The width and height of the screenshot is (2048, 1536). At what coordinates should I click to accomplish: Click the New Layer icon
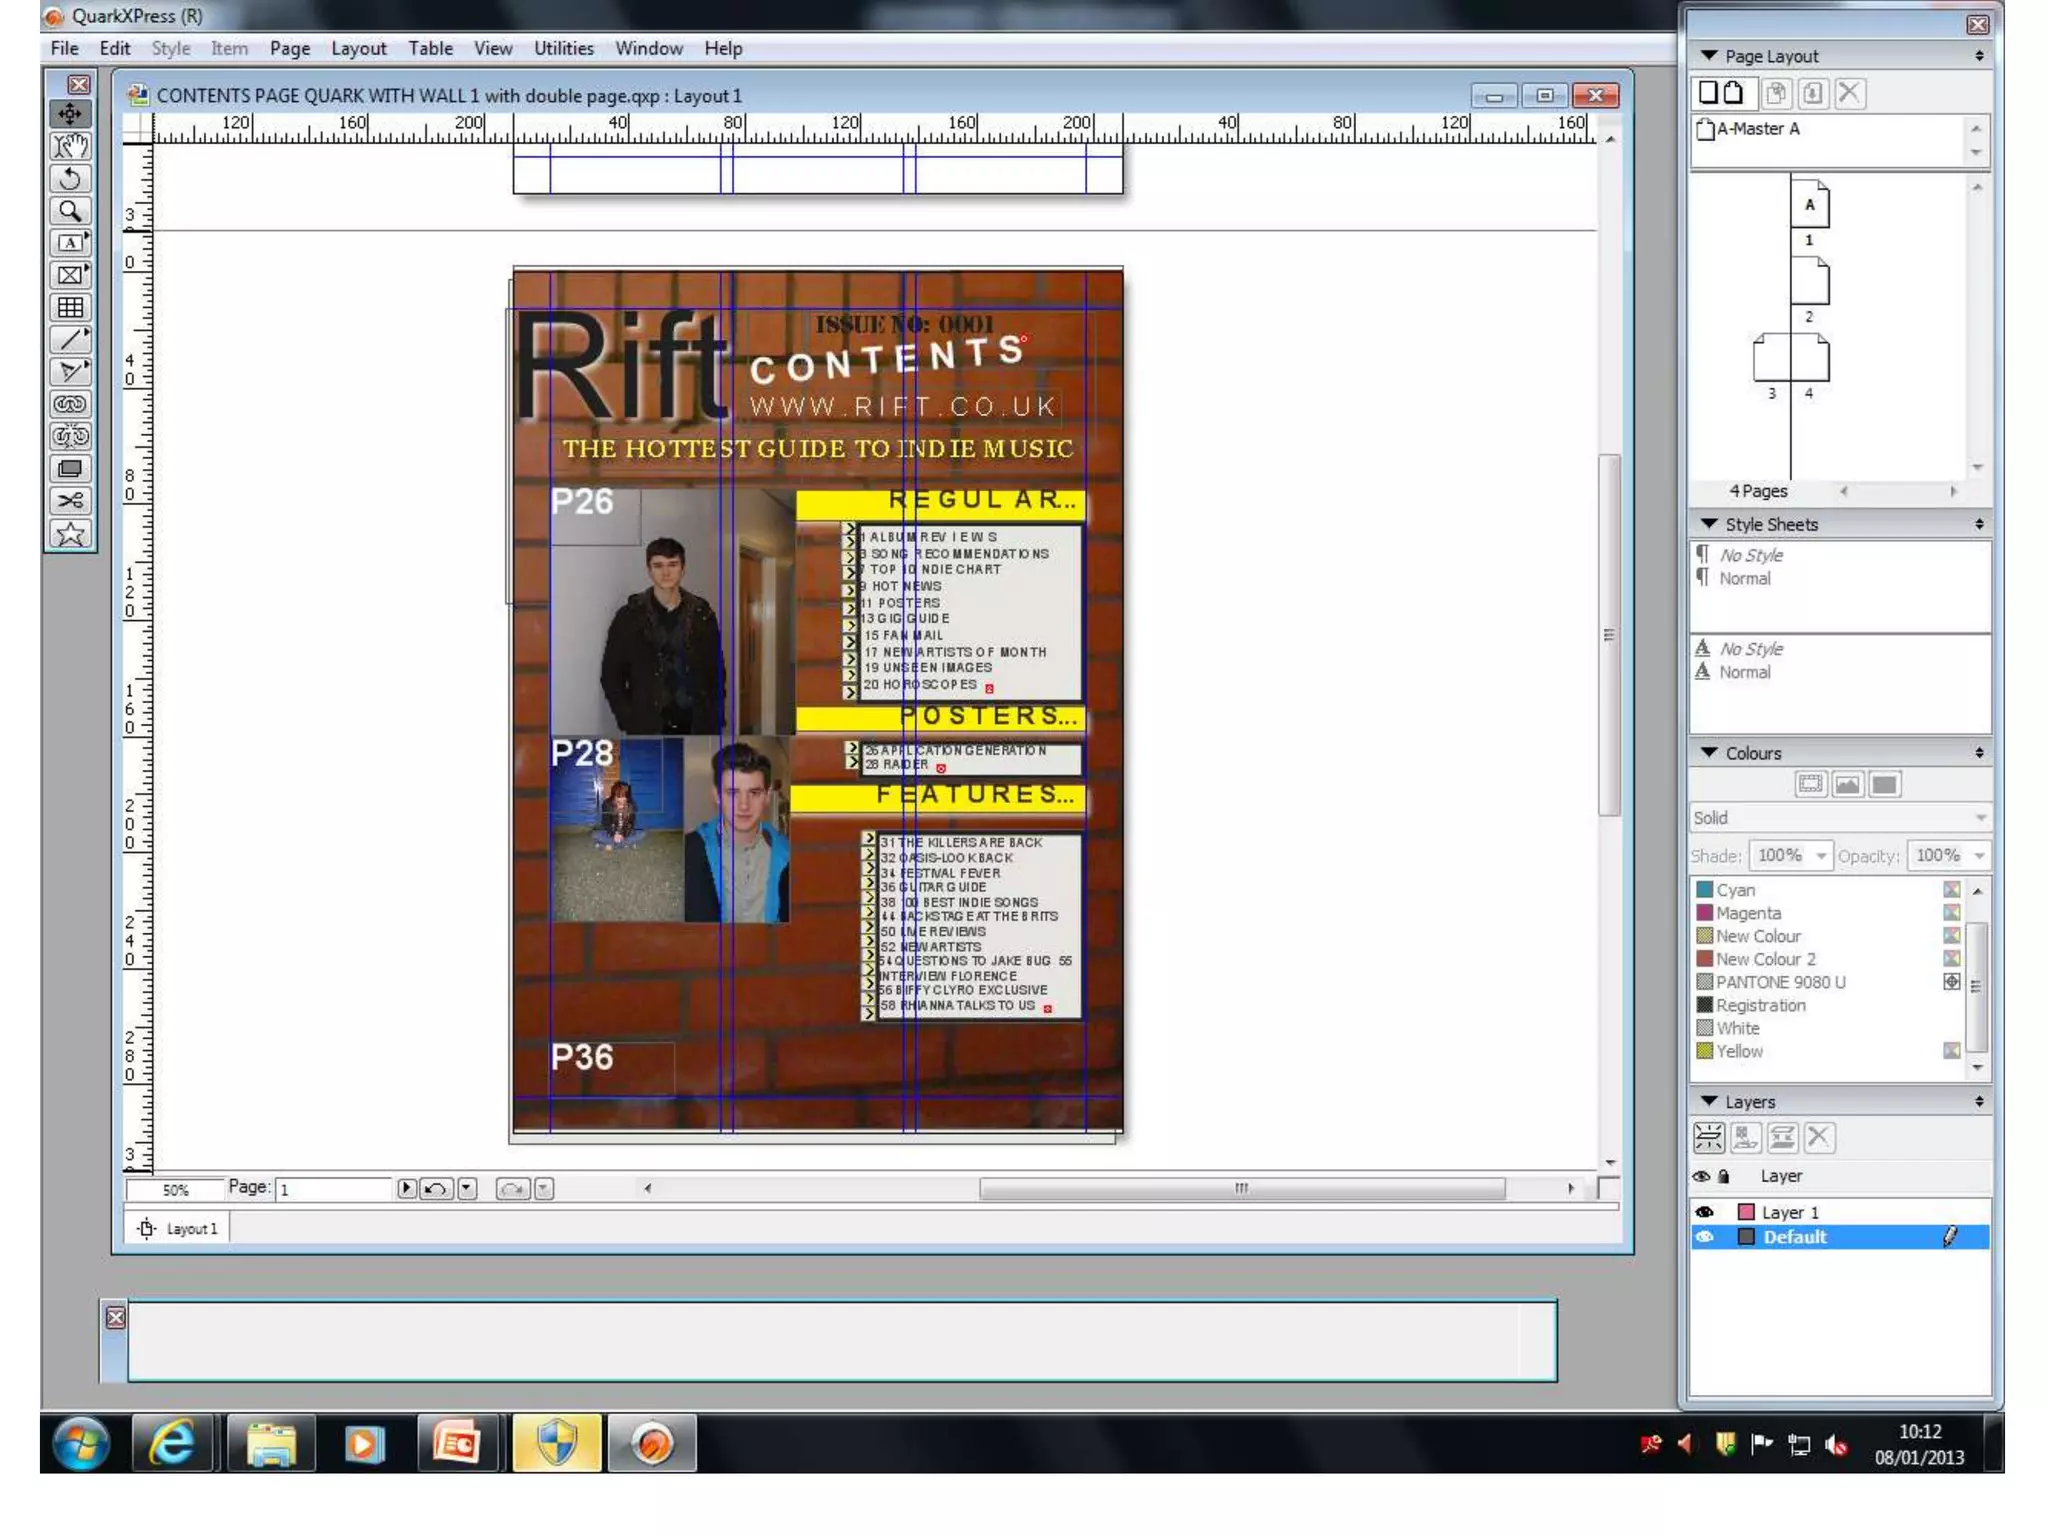click(x=1709, y=1137)
